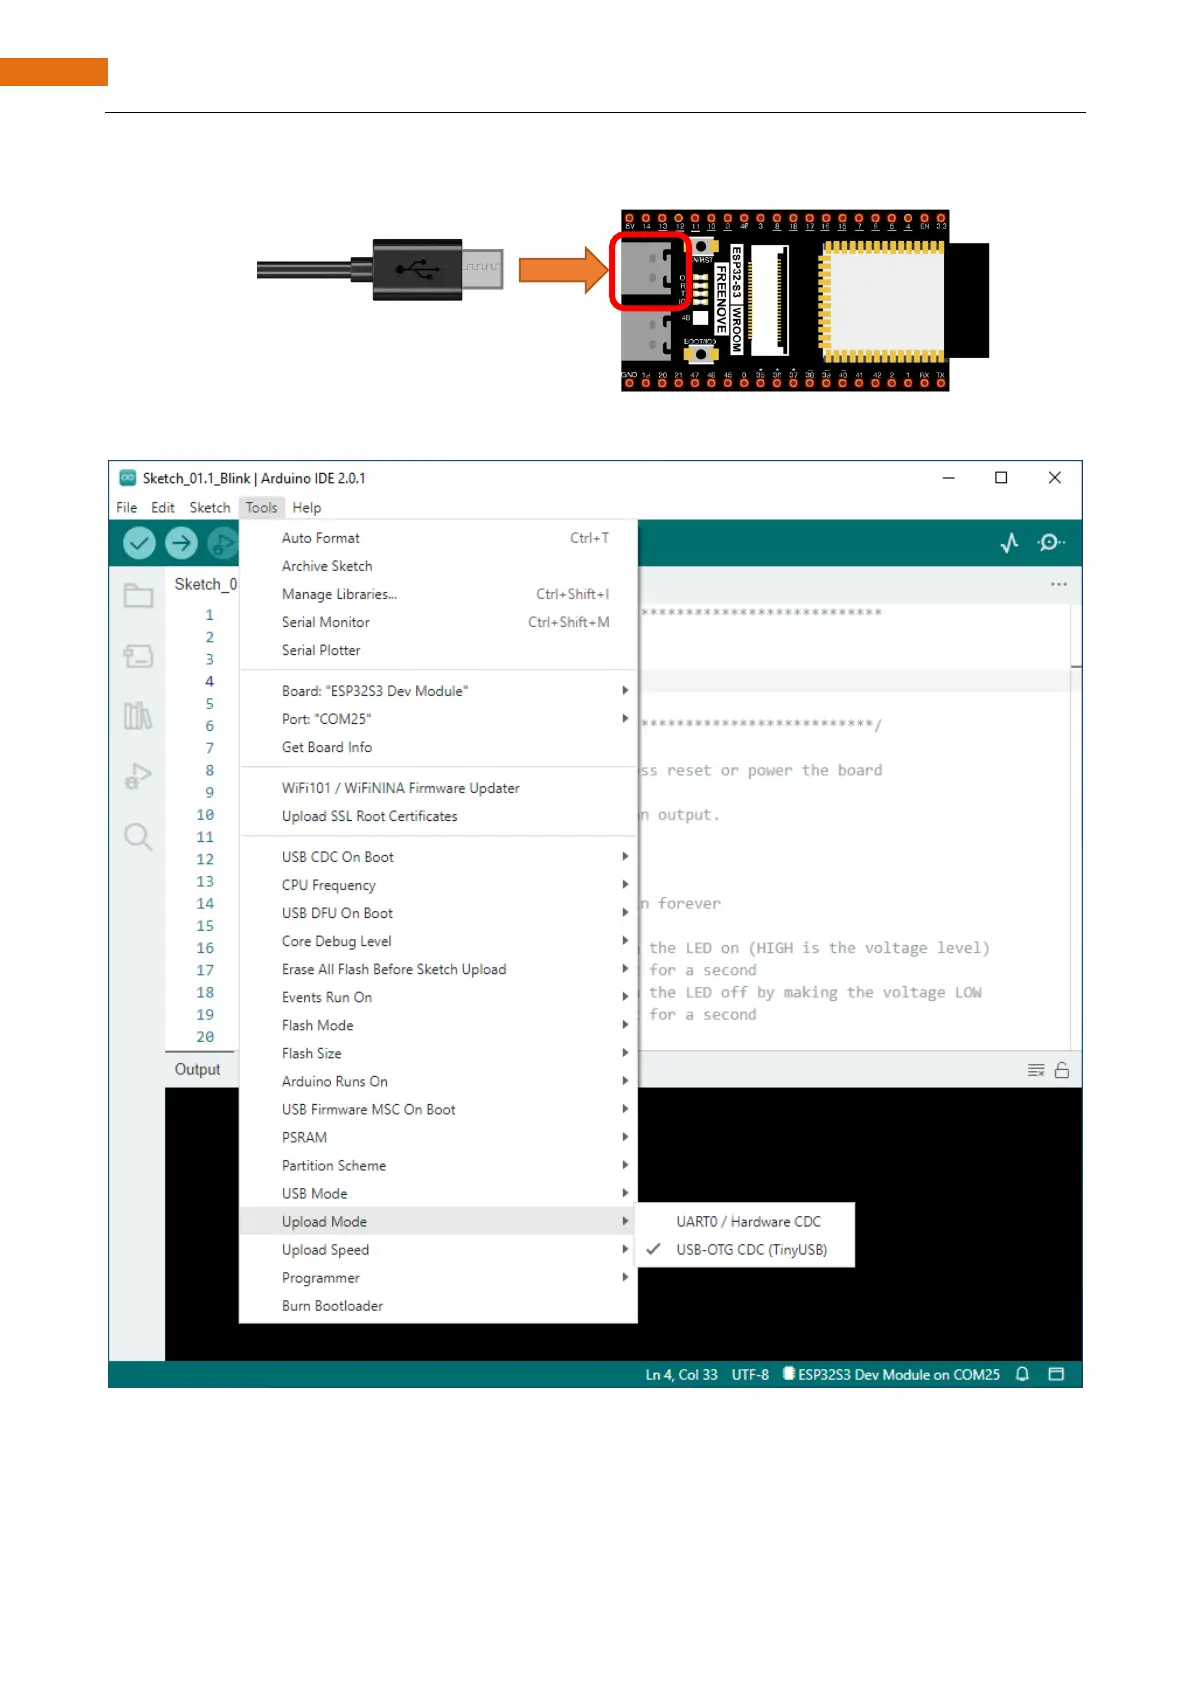Open the Debug sidebar icon

pos(138,776)
